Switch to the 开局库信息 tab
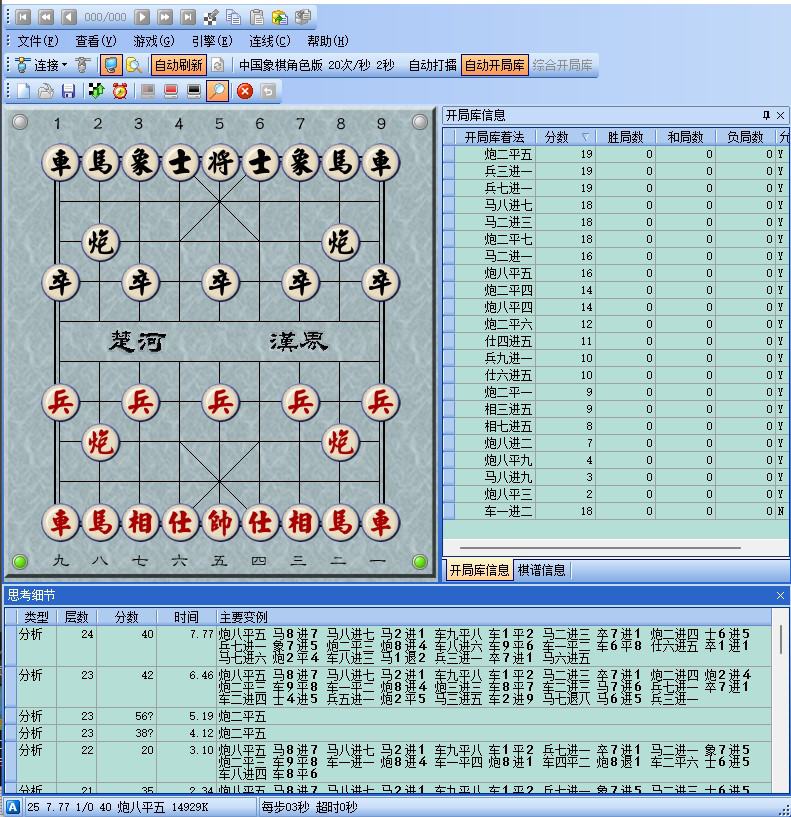Screen dimensions: 791x817 tap(479, 570)
